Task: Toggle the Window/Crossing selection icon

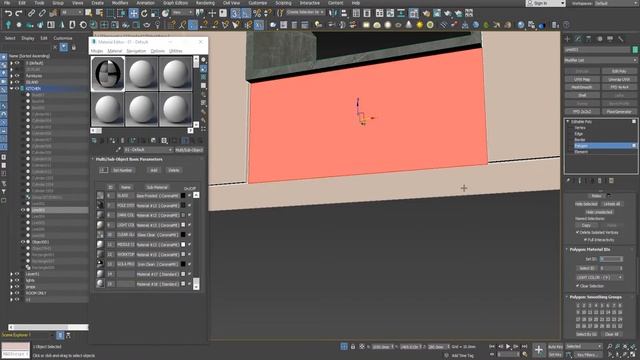Action: point(121,13)
